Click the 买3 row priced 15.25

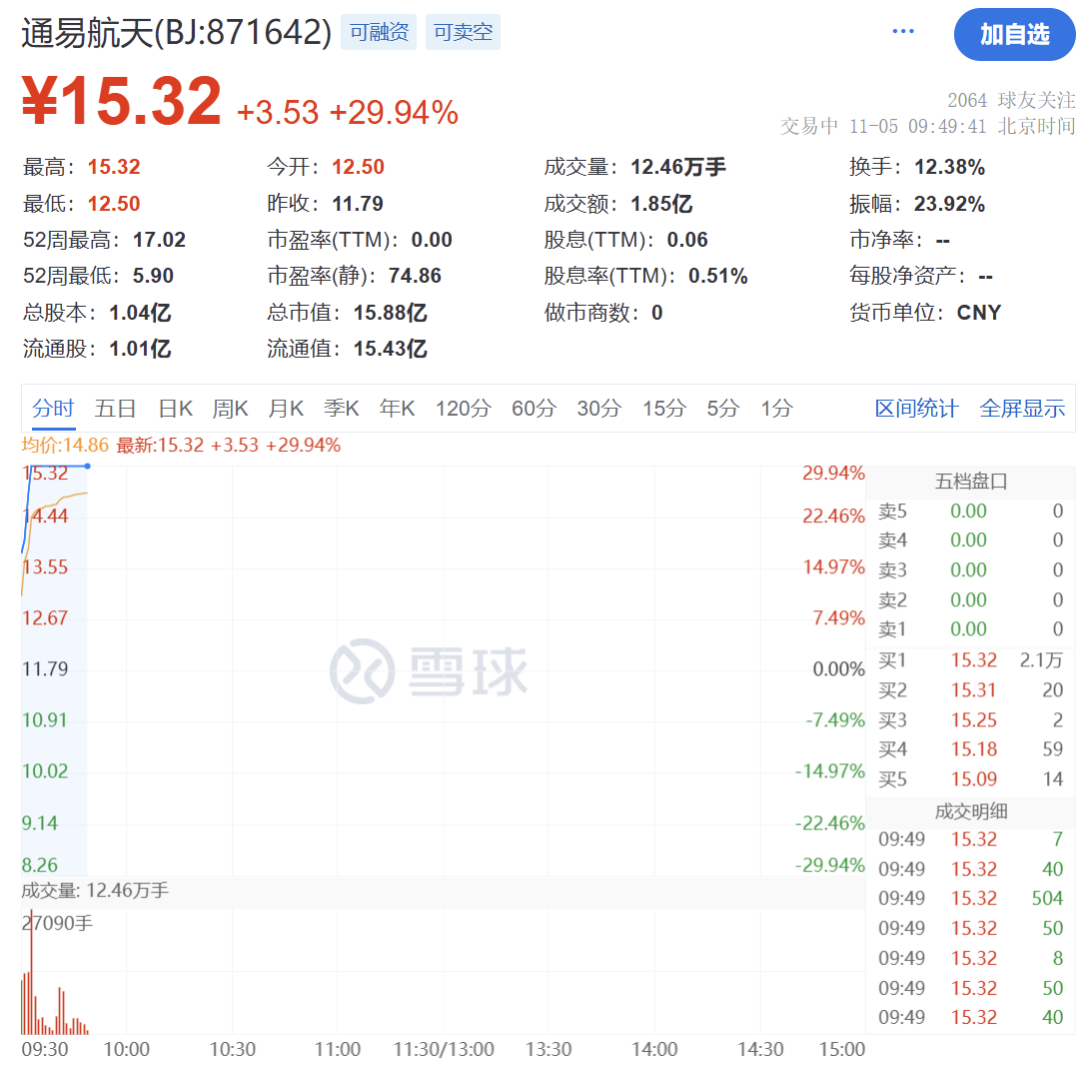pos(970,720)
